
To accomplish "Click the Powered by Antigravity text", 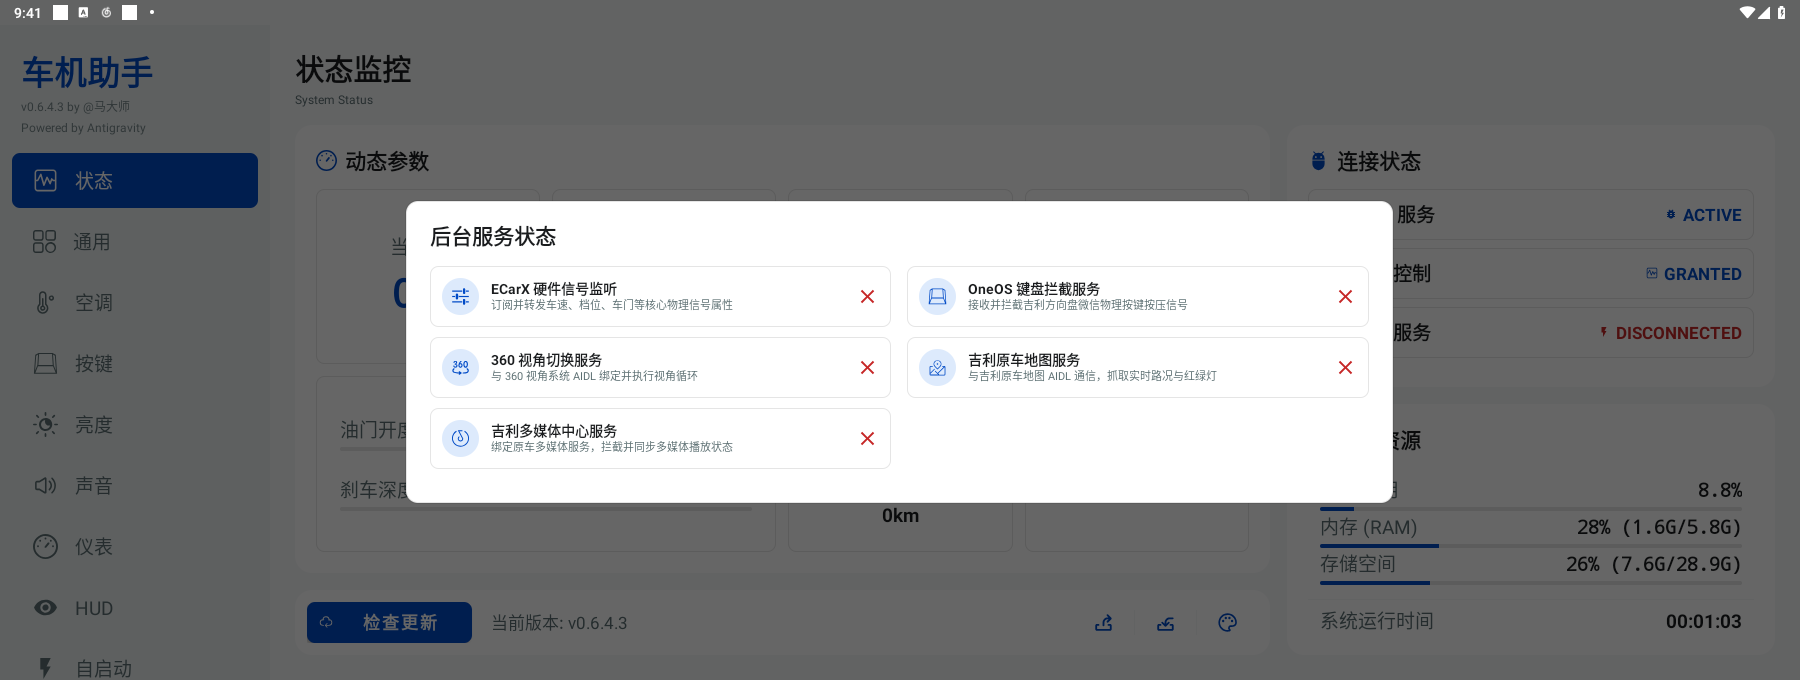I will tap(83, 128).
